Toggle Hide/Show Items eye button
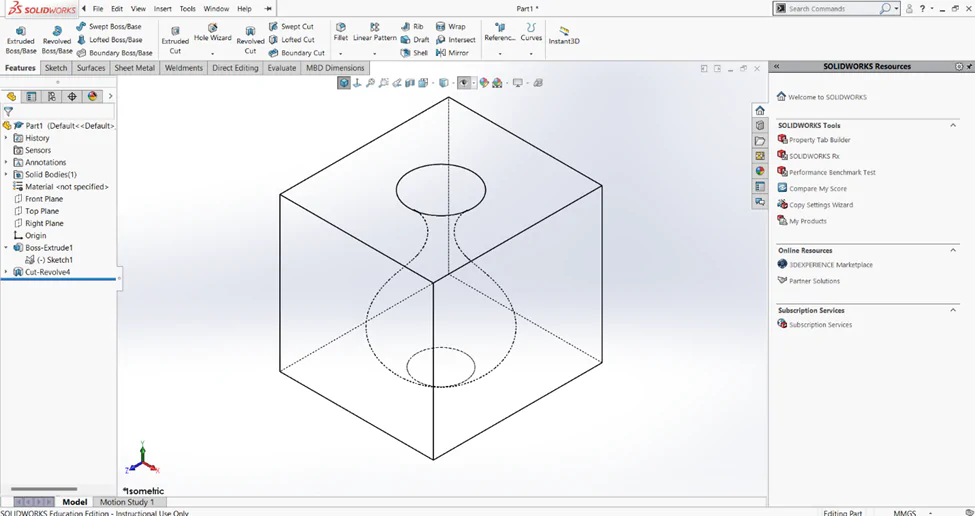The image size is (975, 516). pos(464,83)
